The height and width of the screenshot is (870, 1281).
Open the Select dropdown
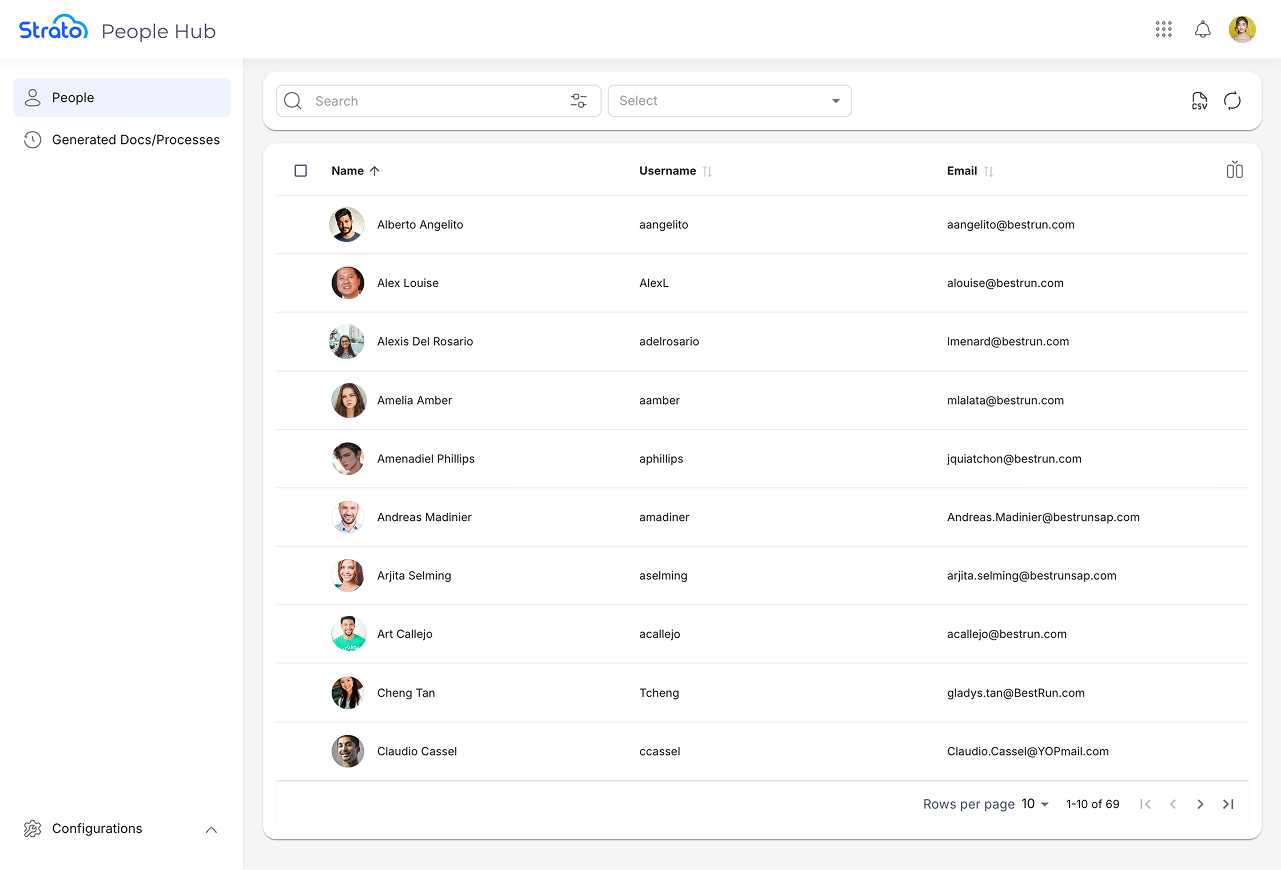pos(730,101)
